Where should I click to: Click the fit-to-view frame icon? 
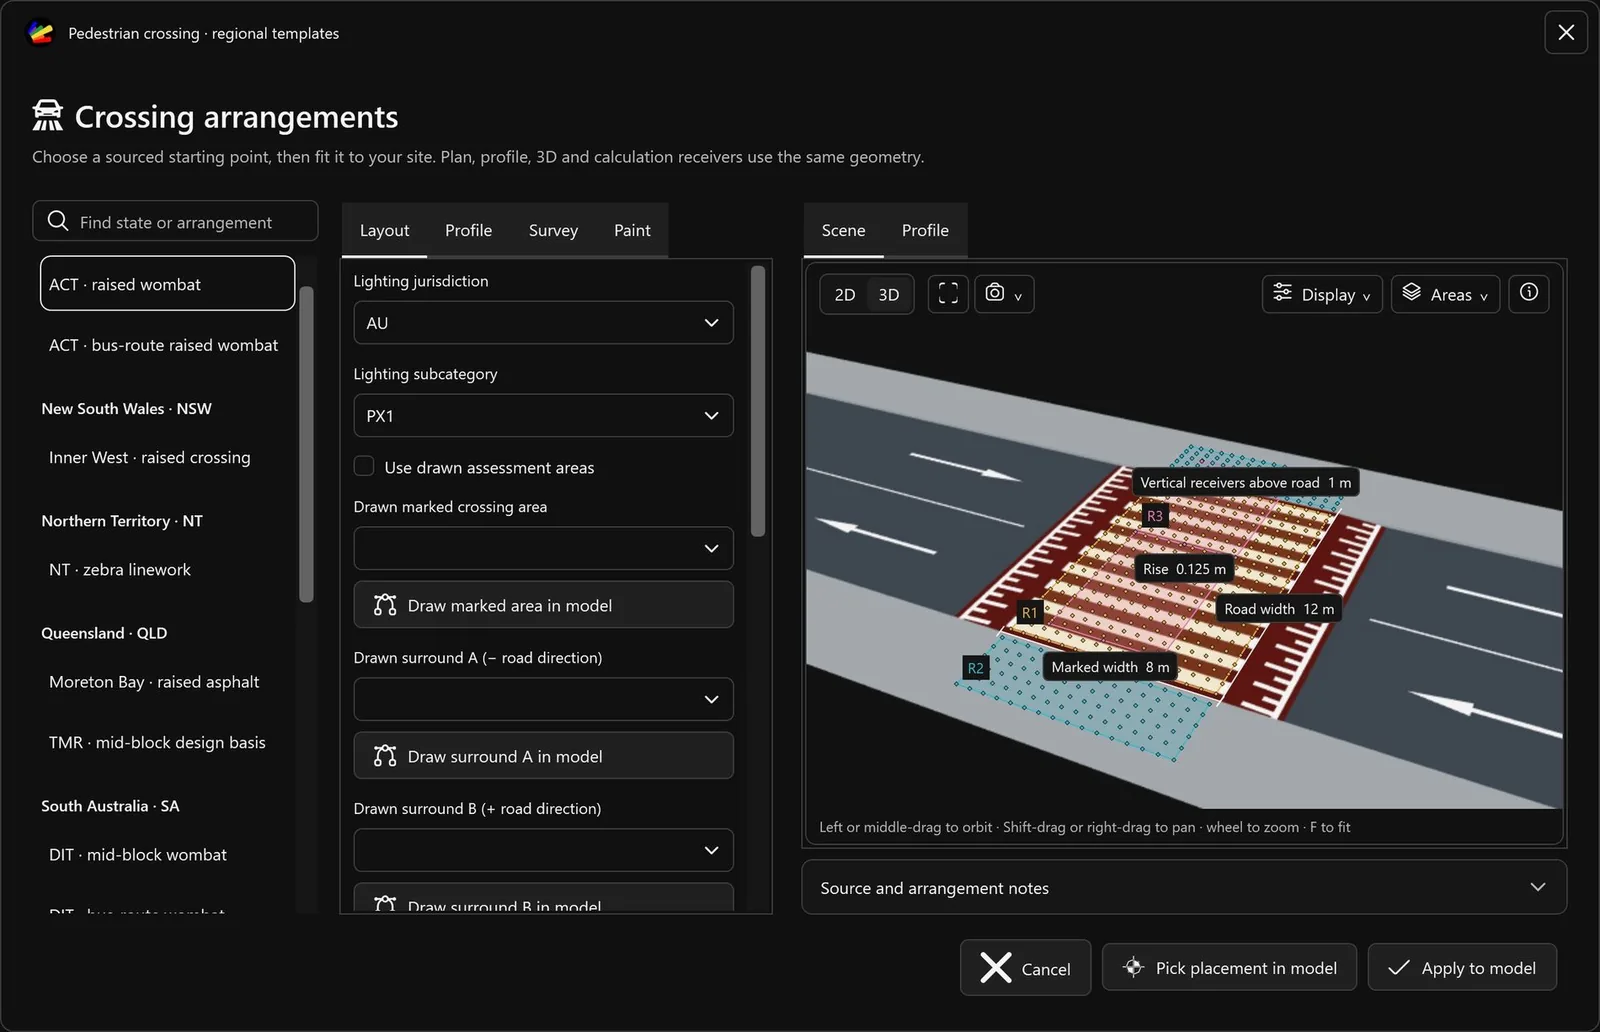click(948, 294)
